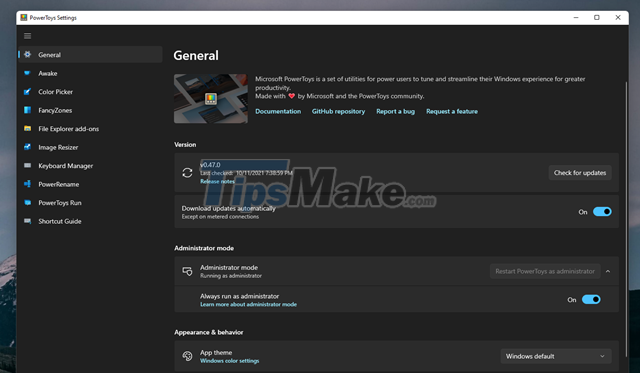Click the vertical scrollbar of settings page

[626, 220]
